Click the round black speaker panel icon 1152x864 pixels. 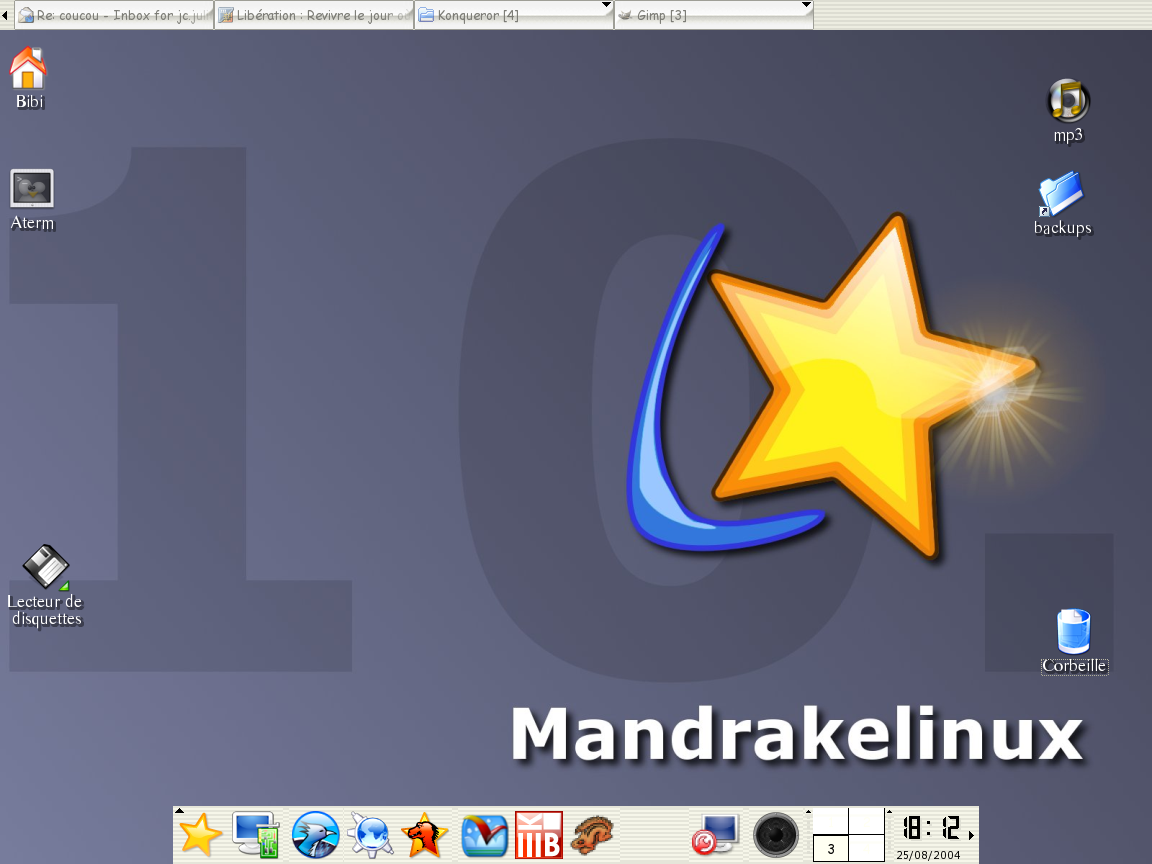[x=775, y=835]
